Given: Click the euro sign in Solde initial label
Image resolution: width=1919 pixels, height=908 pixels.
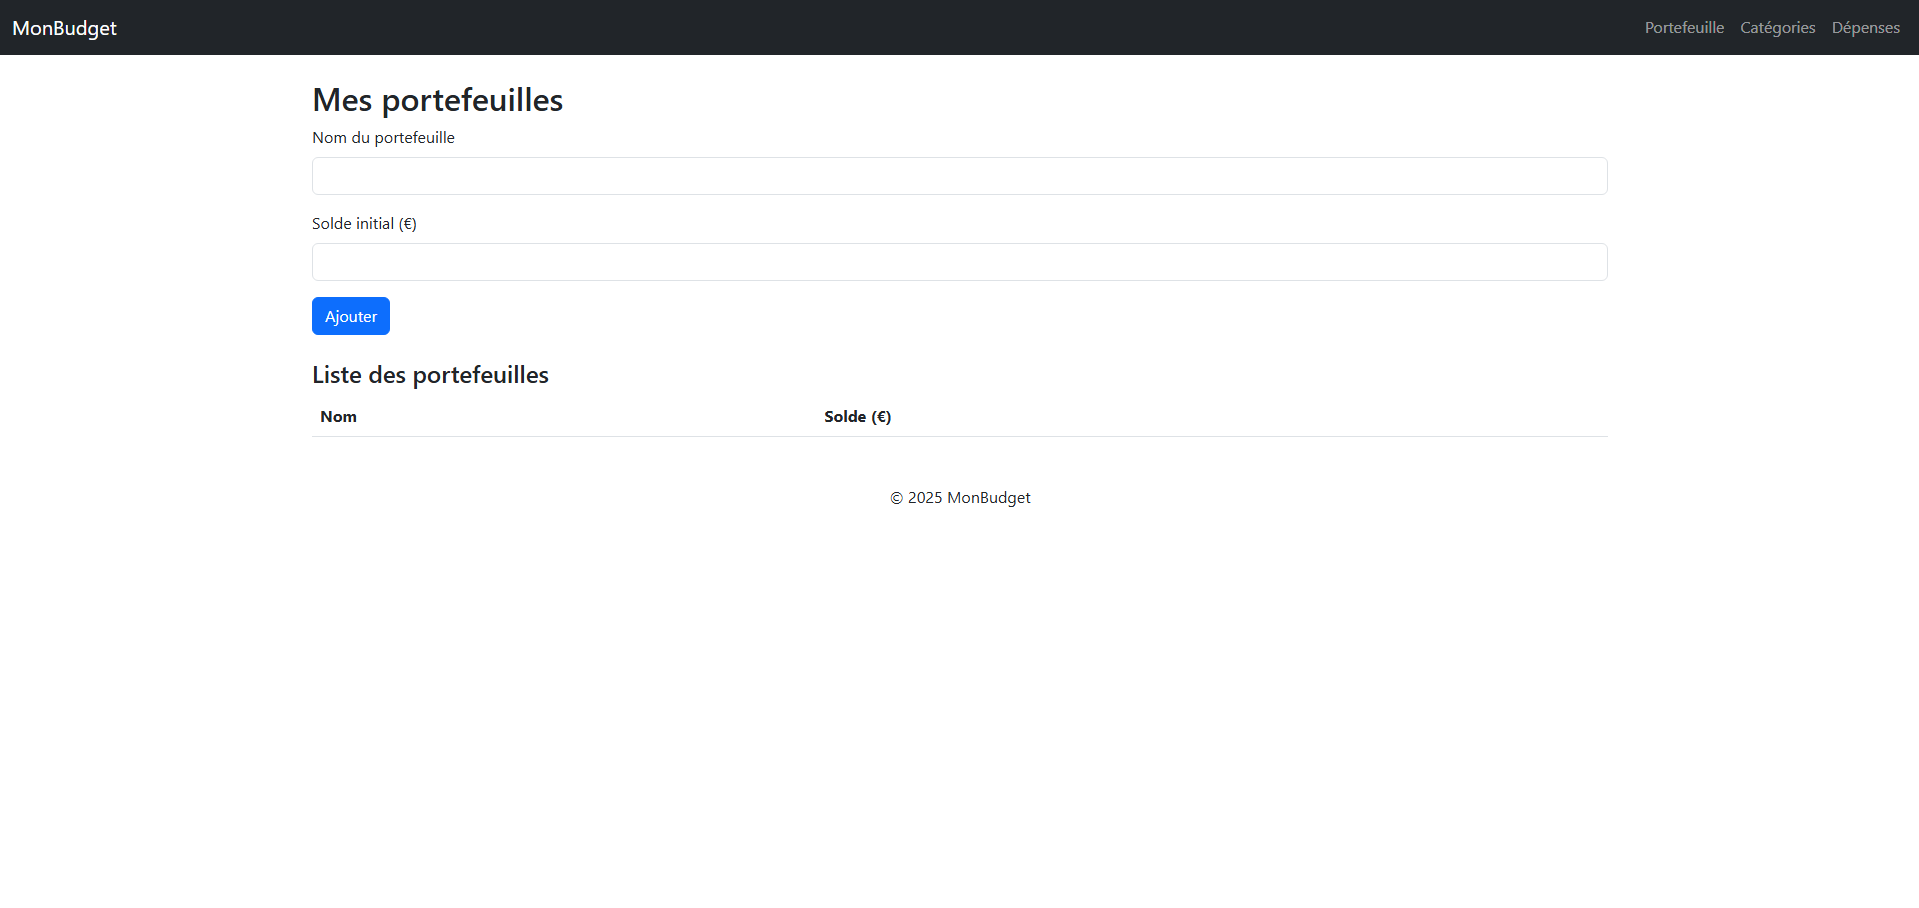Looking at the screenshot, I should click(407, 224).
